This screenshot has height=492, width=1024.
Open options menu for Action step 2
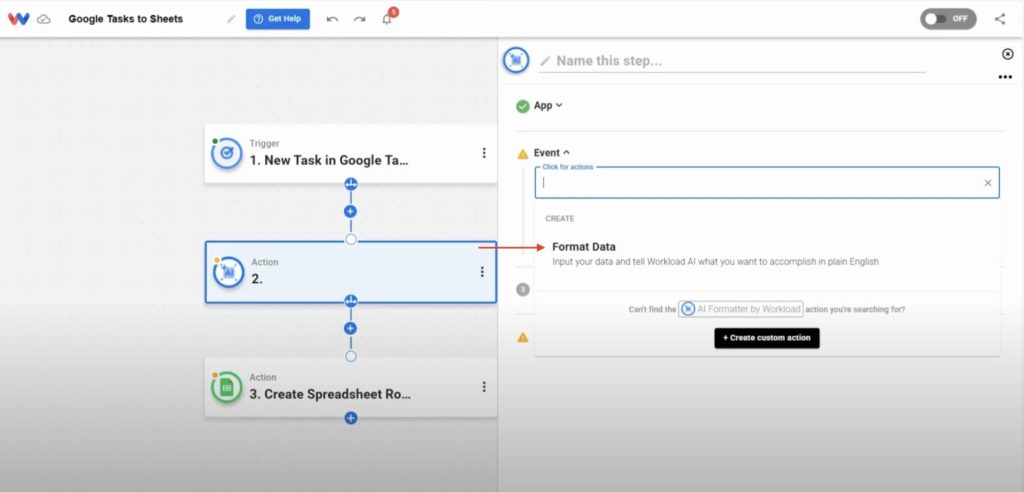482,272
